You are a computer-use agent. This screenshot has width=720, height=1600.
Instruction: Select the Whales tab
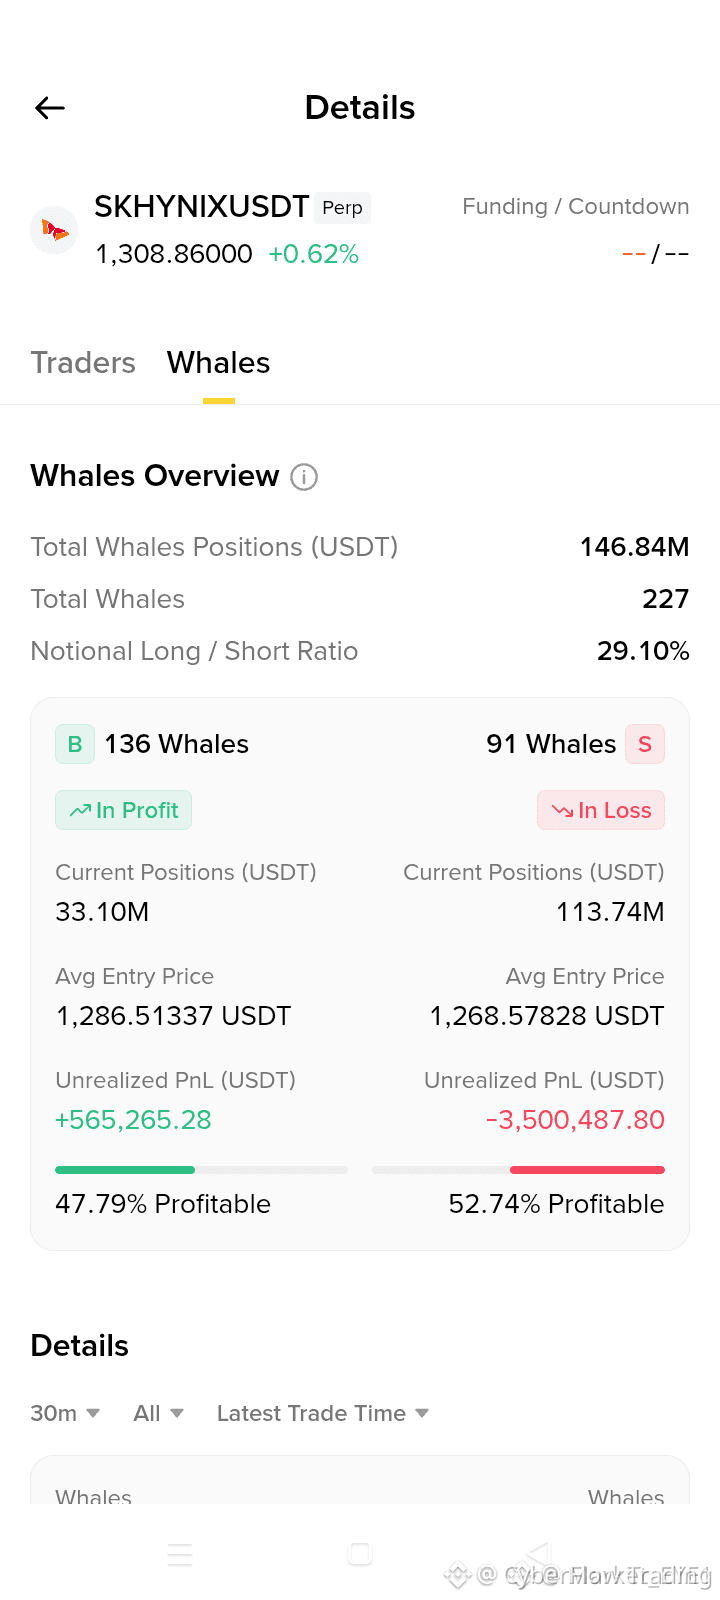(x=219, y=363)
